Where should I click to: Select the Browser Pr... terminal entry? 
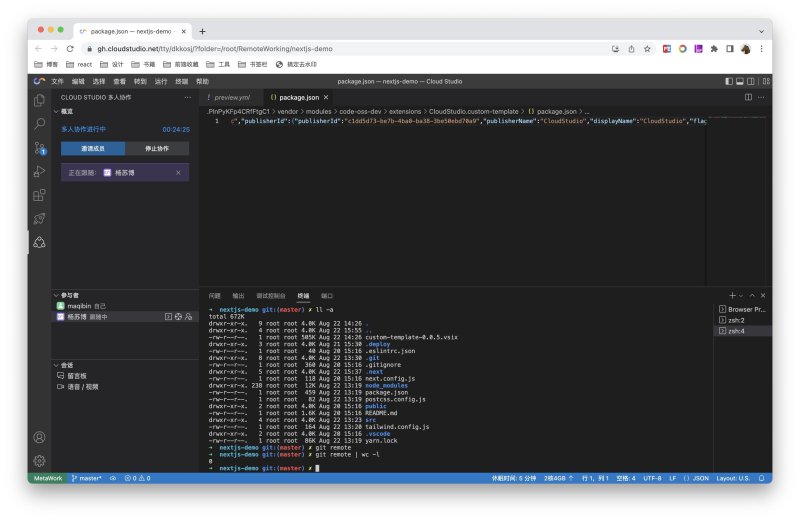coord(742,309)
